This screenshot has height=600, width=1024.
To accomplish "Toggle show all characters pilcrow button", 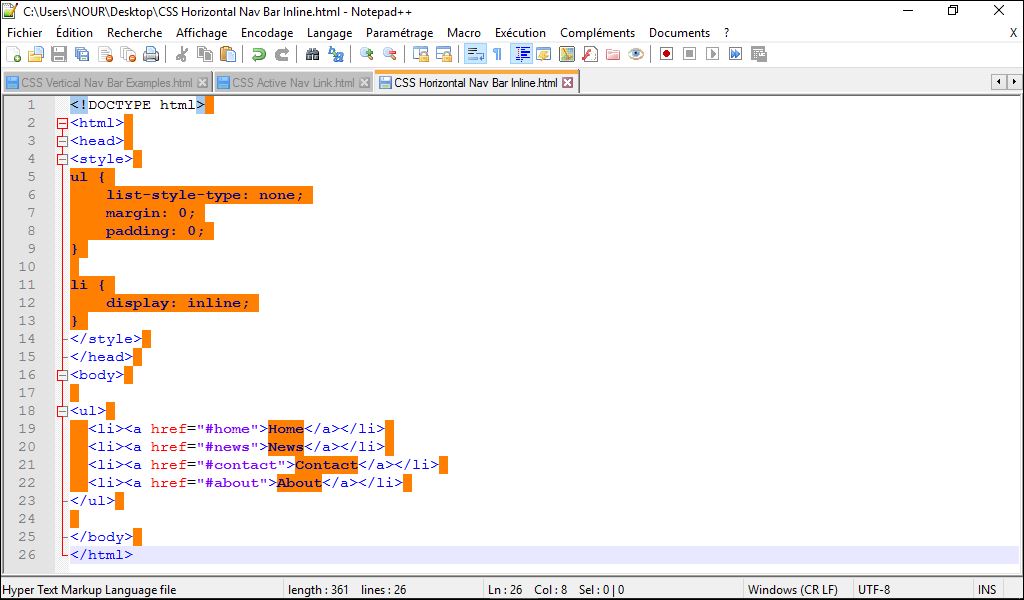I will tap(497, 54).
